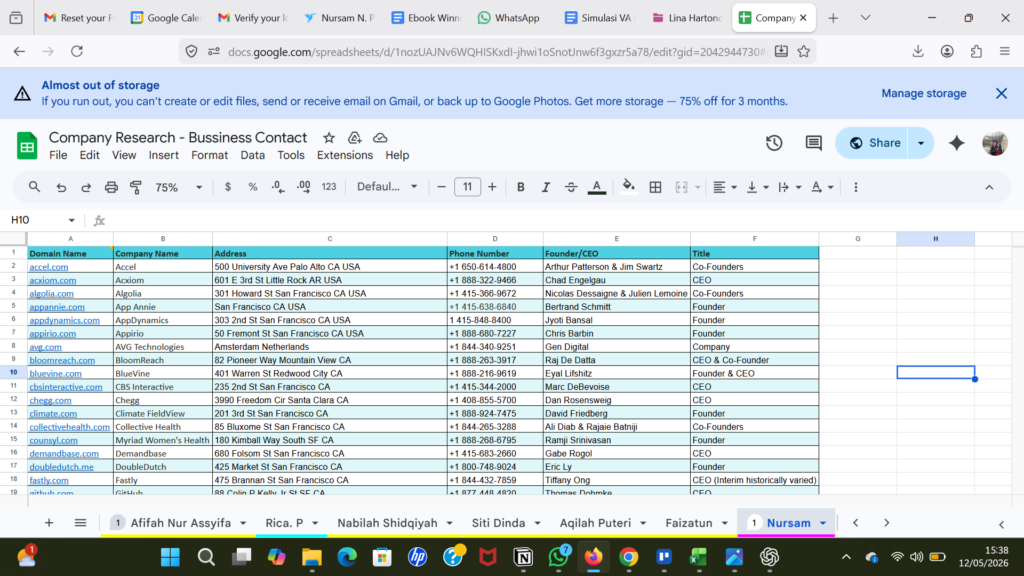Click the Redo arrow in the toolbar

coord(86,187)
